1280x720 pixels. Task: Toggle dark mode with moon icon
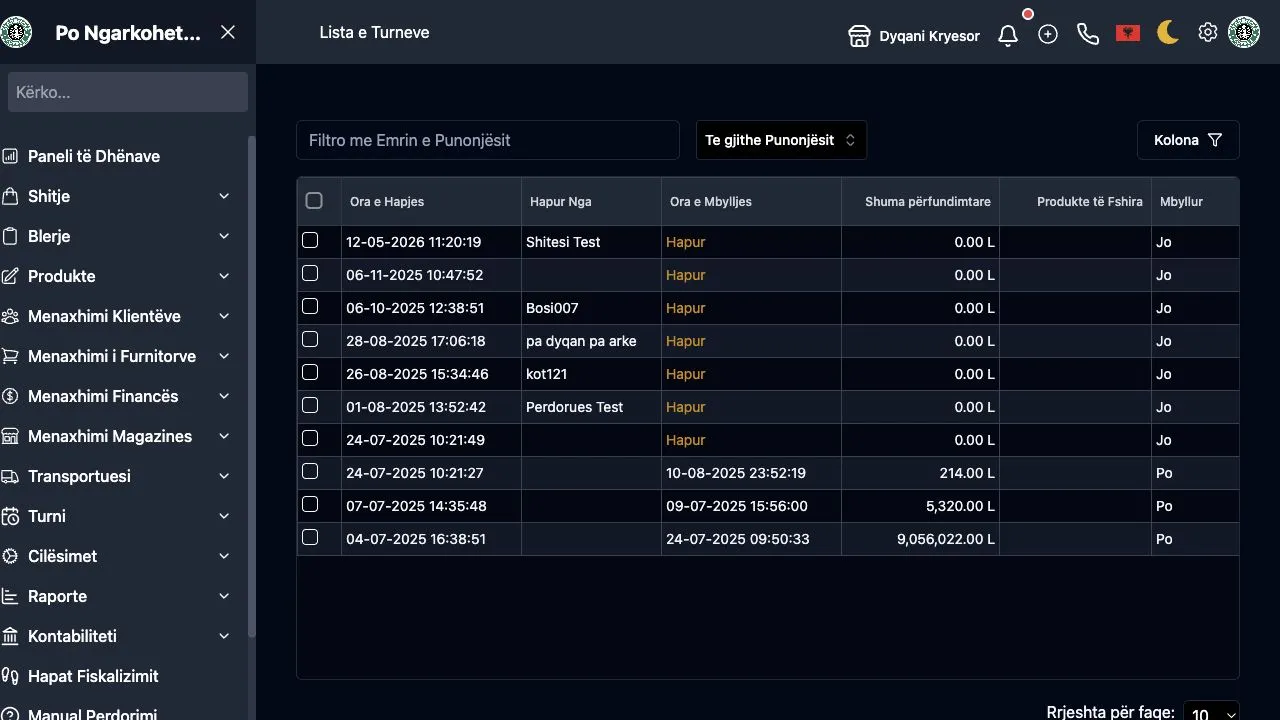coord(1168,33)
